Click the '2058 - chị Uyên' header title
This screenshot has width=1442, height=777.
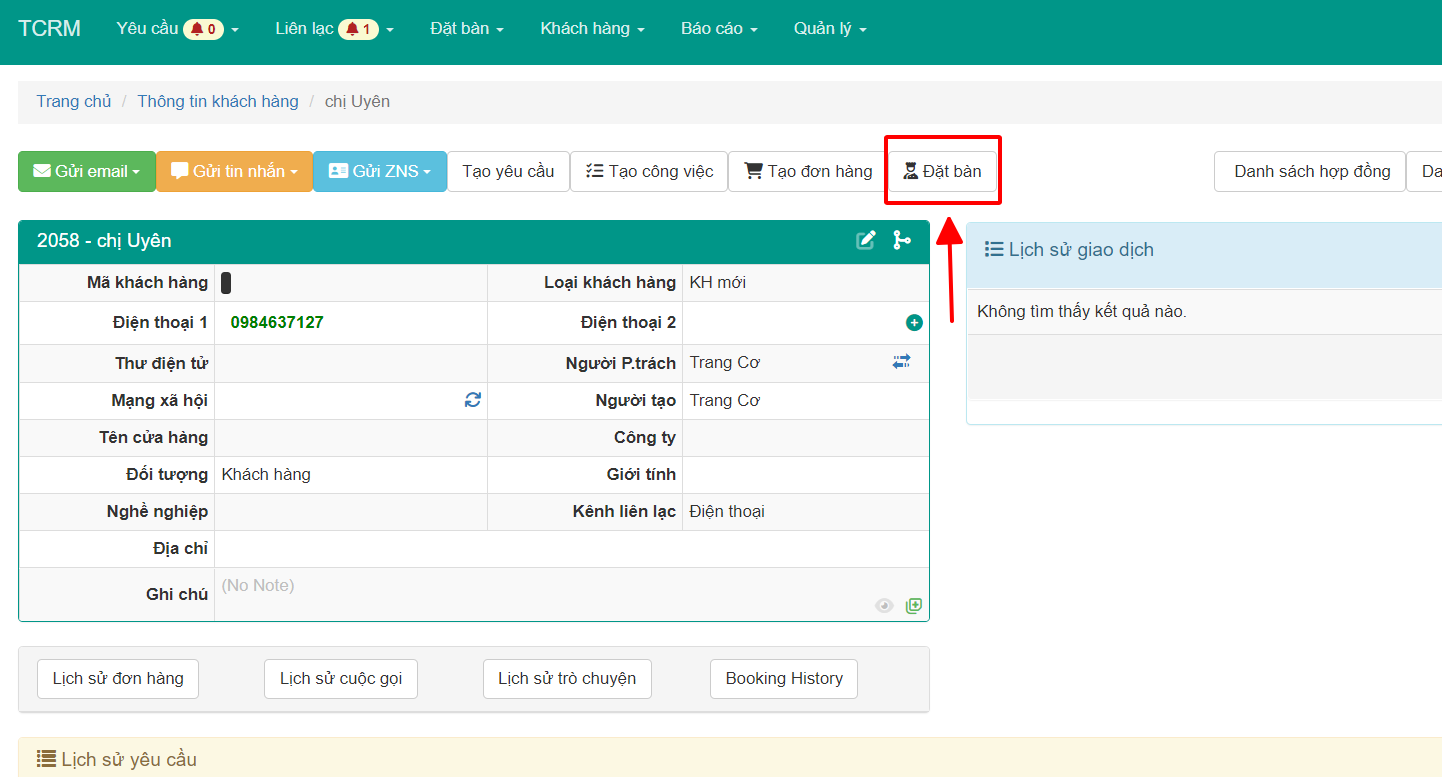pos(104,240)
